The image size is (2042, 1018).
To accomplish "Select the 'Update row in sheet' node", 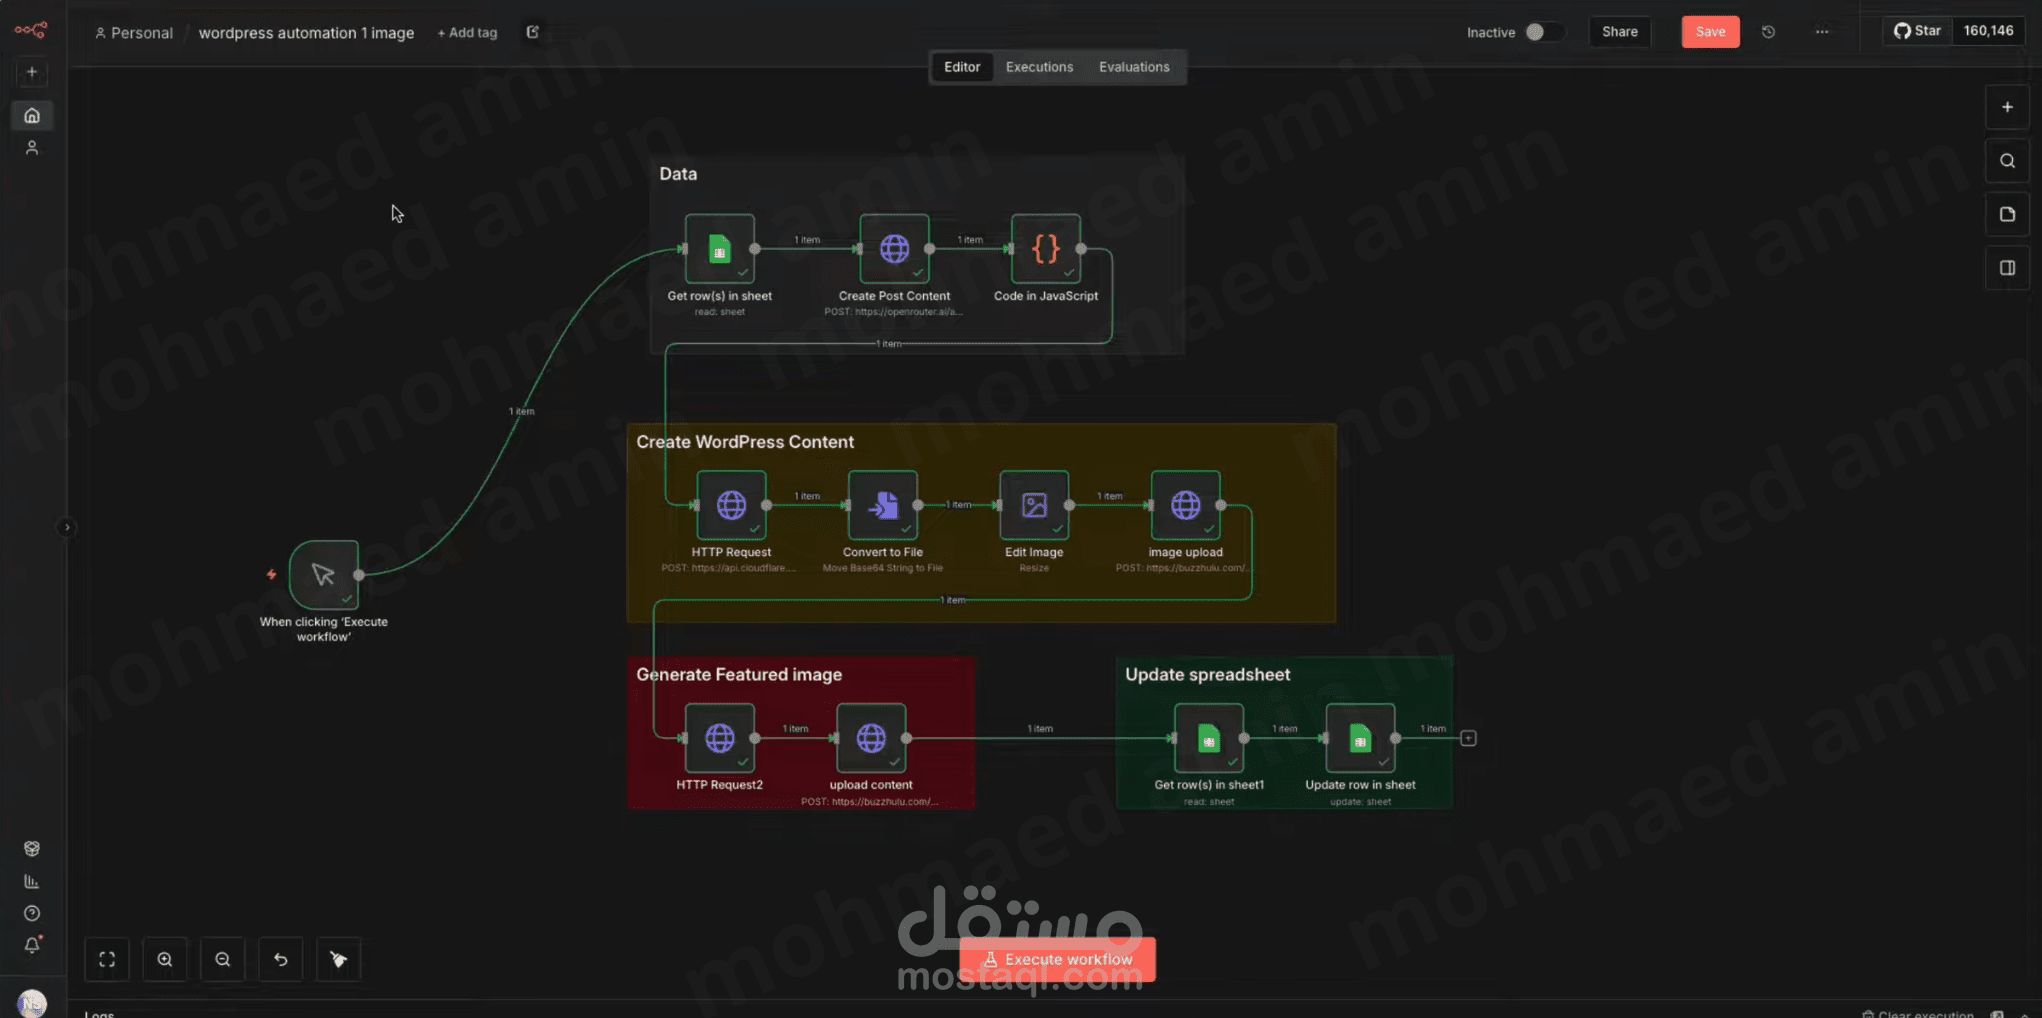I will click(1360, 738).
